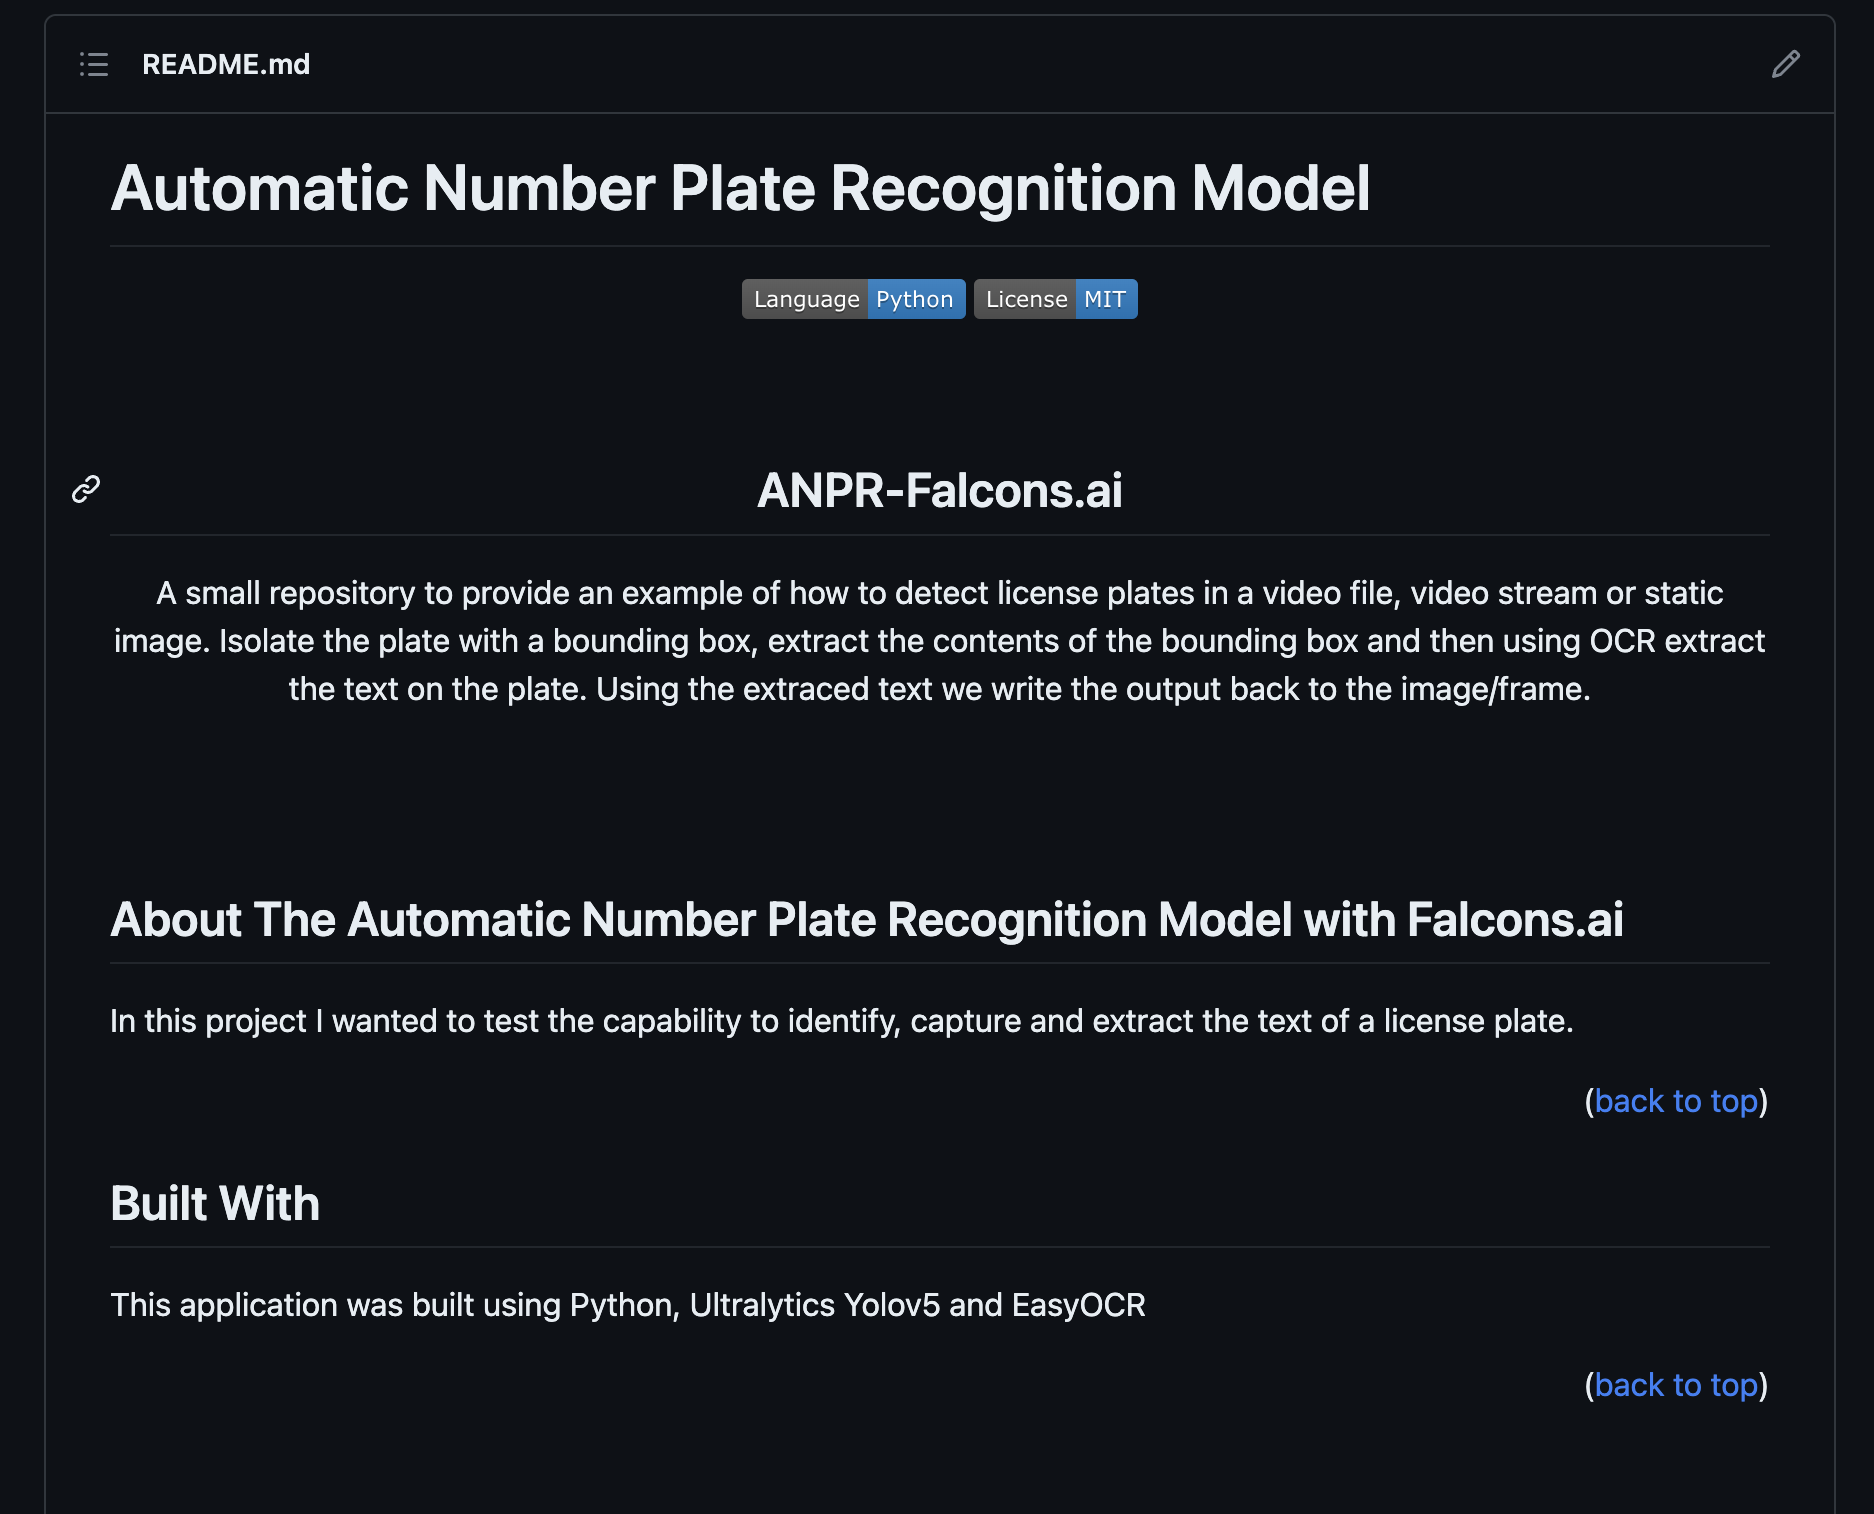Click the Built With heading
Image resolution: width=1874 pixels, height=1514 pixels.
pyautogui.click(x=215, y=1204)
